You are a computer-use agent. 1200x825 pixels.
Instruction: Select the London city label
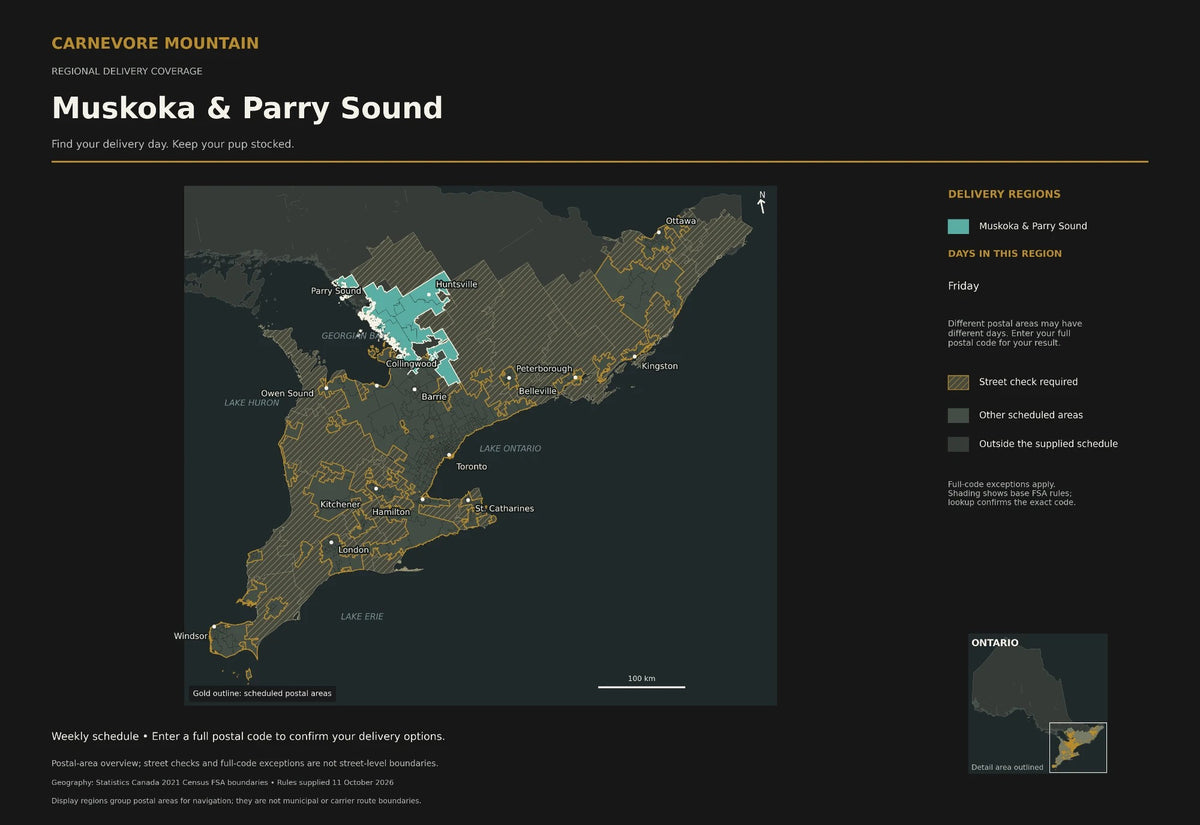point(354,550)
